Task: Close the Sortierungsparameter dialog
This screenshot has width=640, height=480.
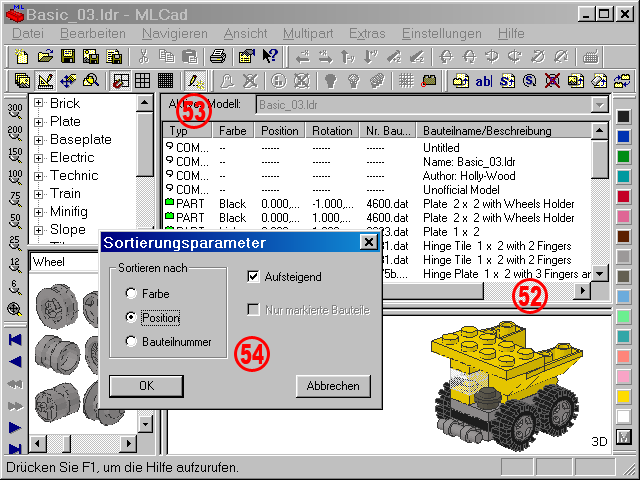Action: (369, 242)
